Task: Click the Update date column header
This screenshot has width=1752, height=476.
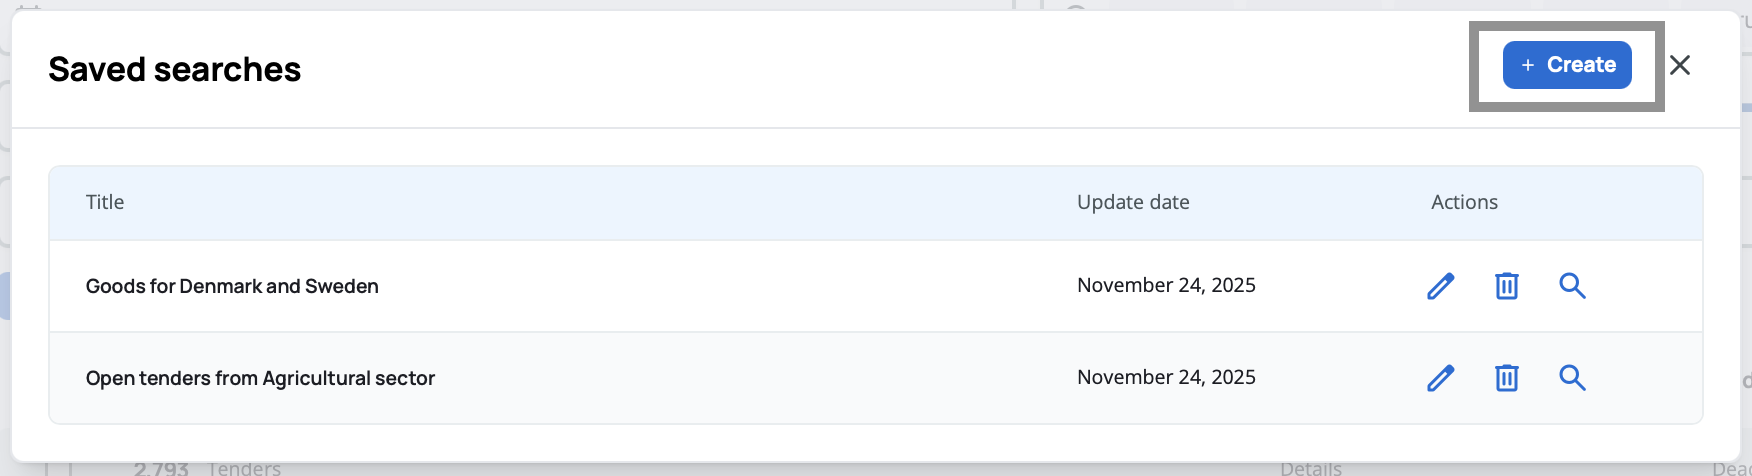Action: tap(1133, 202)
